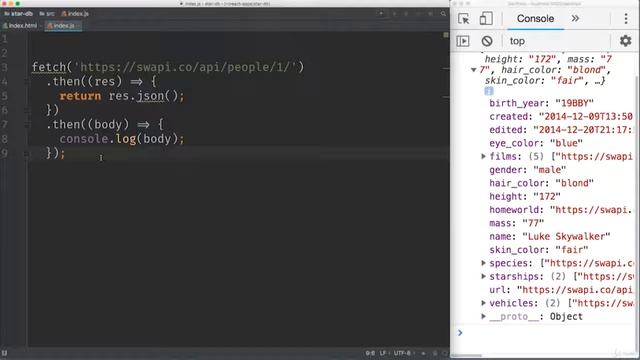Click the LF line separator status entry
The width and height of the screenshot is (640, 360).
(x=383, y=353)
